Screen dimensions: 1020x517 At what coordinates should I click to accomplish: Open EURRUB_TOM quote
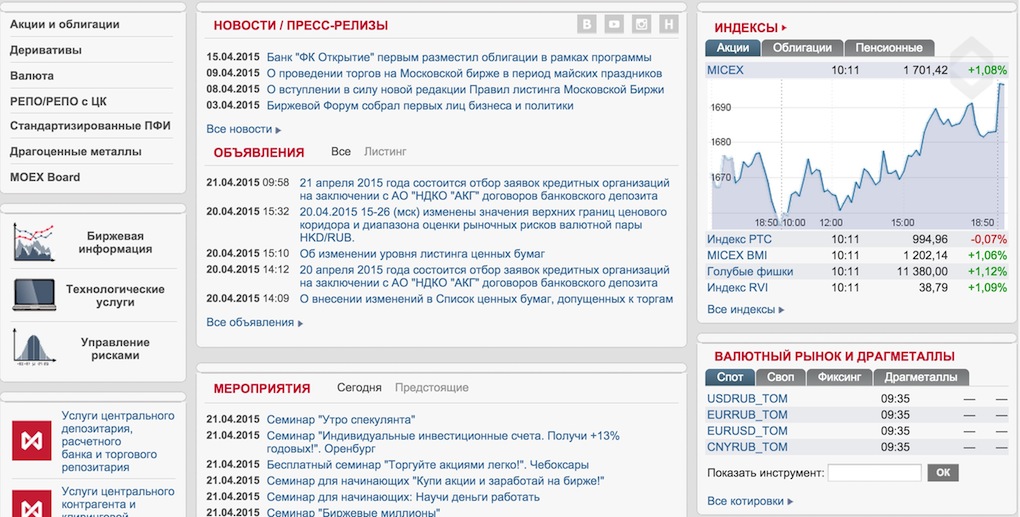click(747, 415)
